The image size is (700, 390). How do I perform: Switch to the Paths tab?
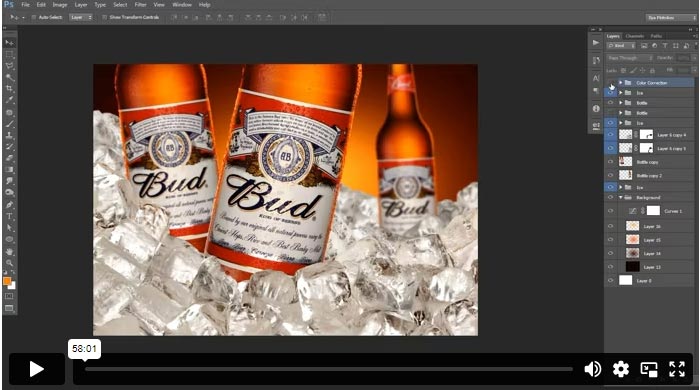tap(656, 36)
